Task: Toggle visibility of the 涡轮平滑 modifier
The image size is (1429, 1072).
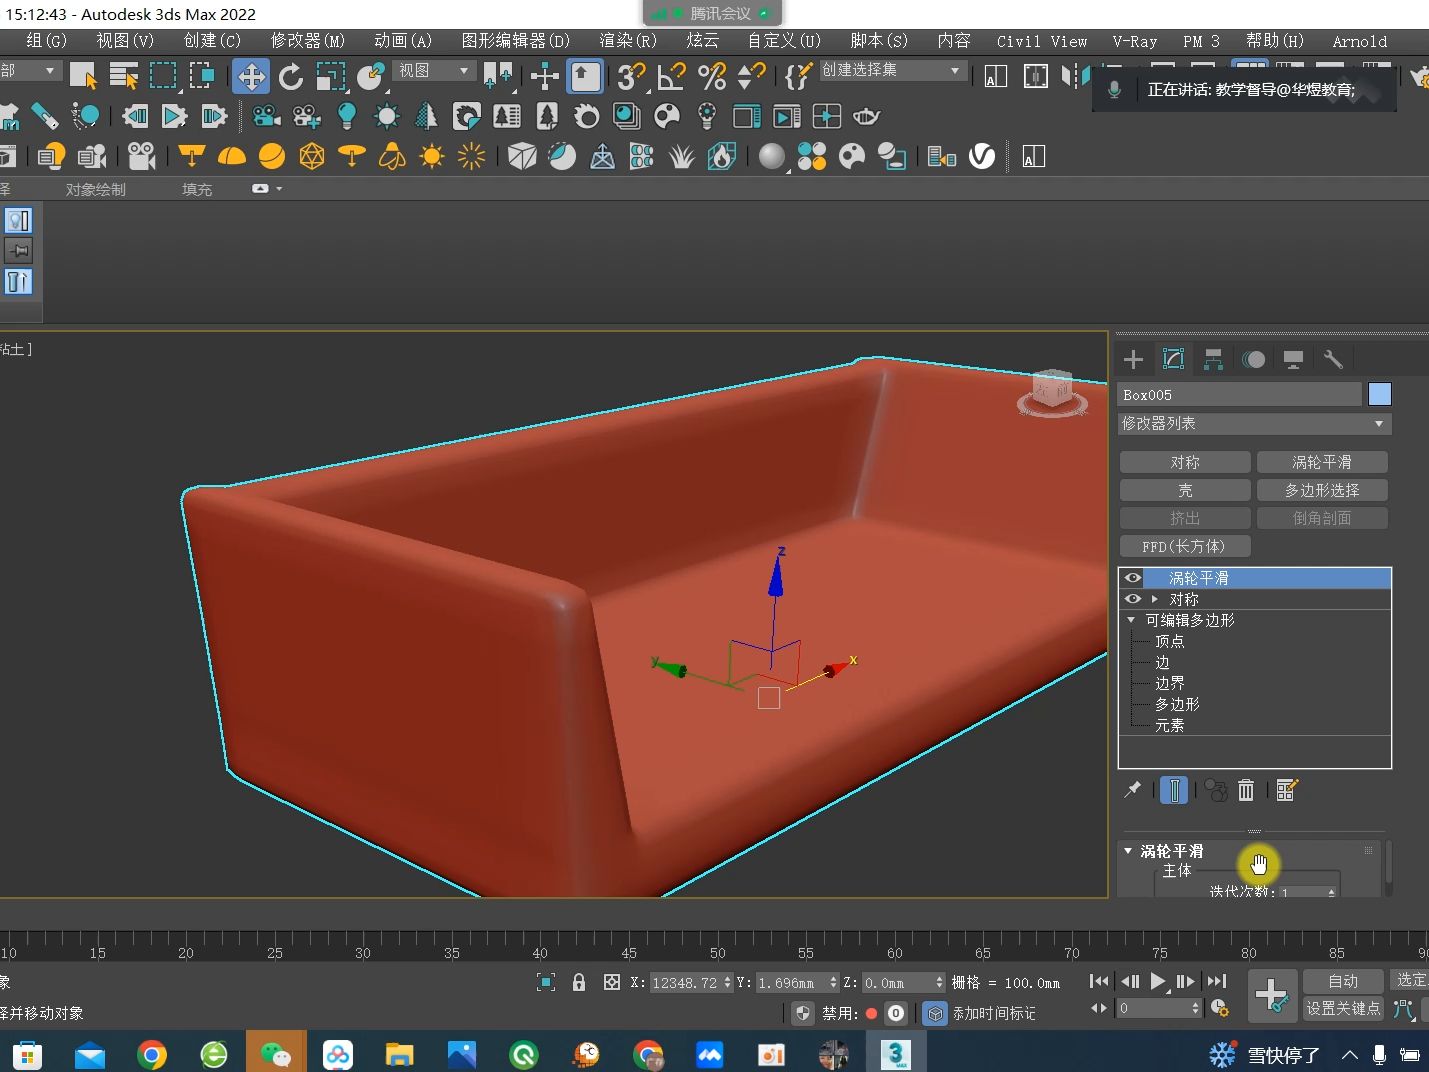Action: coord(1132,578)
